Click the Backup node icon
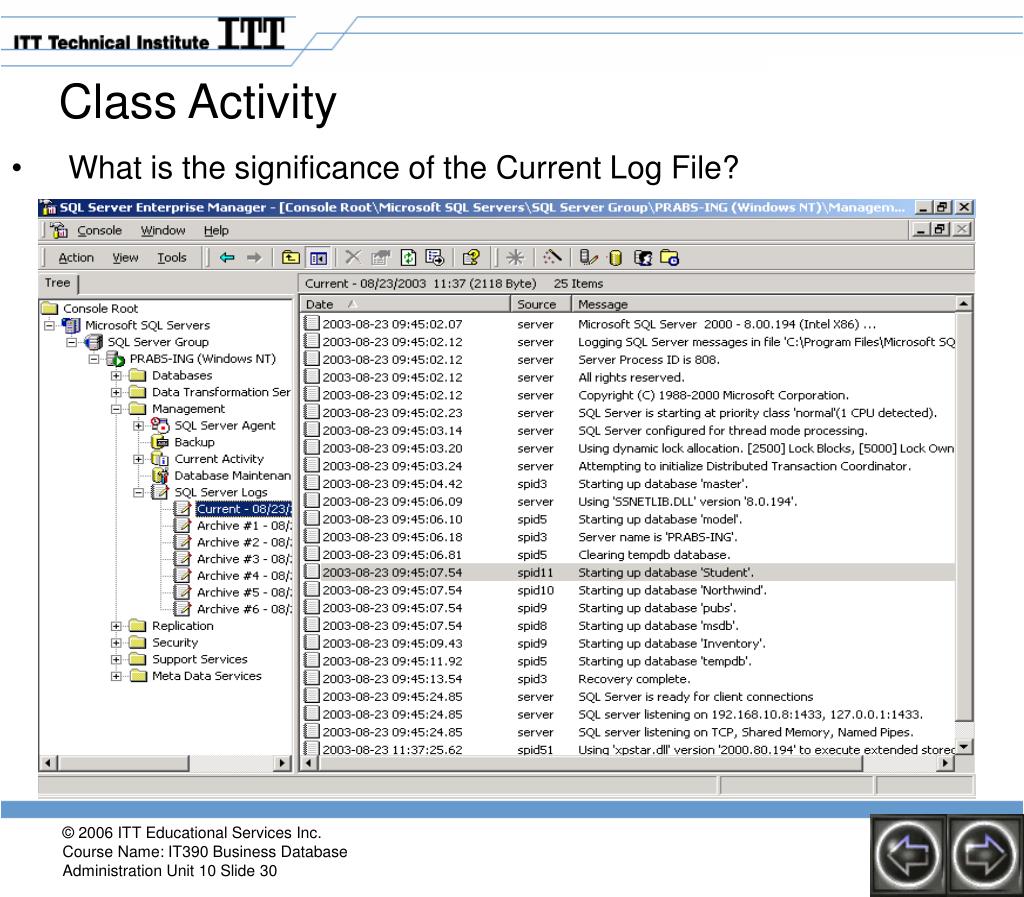This screenshot has height=897, width=1024. (x=160, y=442)
